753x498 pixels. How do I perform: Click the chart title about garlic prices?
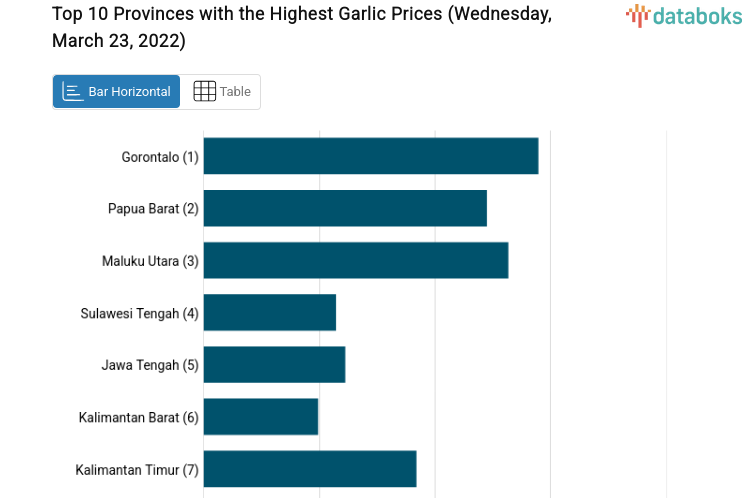(x=300, y=28)
